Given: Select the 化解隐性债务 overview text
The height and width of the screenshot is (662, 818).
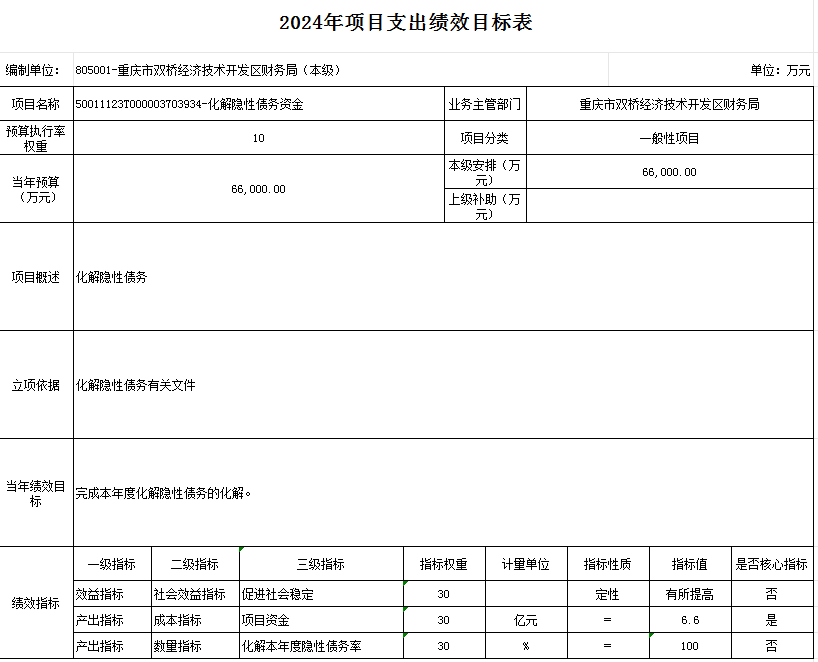Looking at the screenshot, I should tap(112, 277).
